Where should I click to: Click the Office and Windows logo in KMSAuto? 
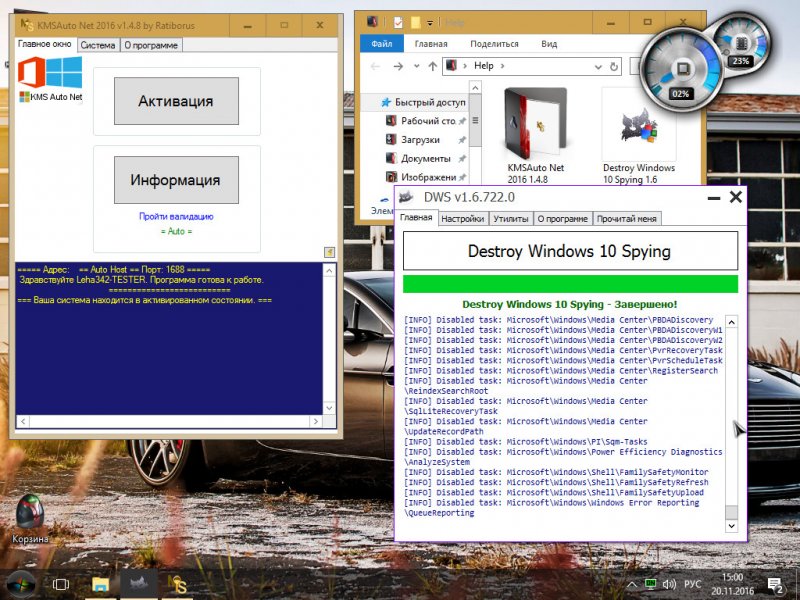click(50, 72)
